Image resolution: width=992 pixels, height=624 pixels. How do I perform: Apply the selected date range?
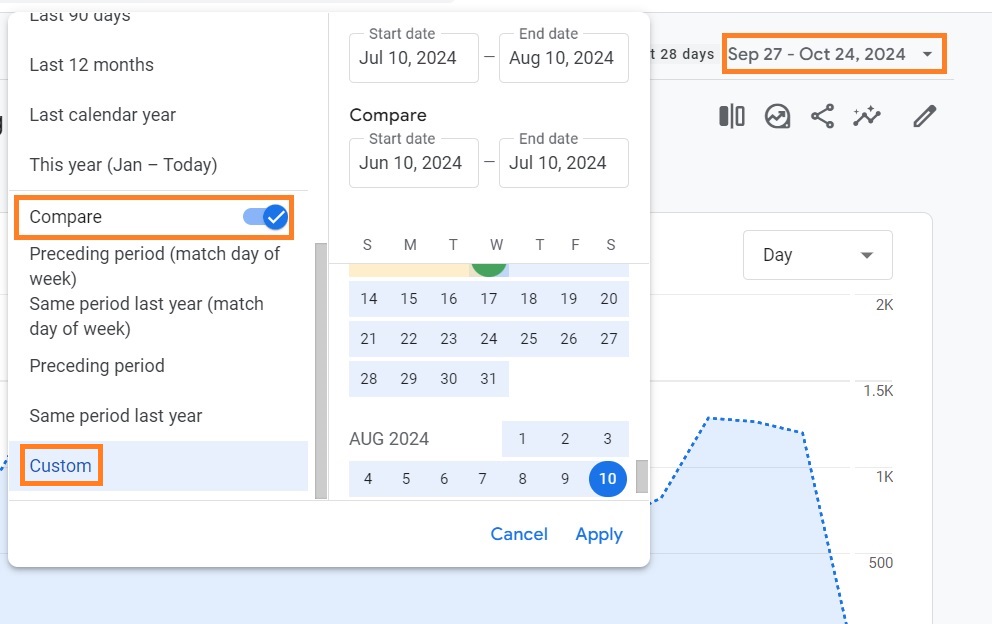tap(598, 534)
